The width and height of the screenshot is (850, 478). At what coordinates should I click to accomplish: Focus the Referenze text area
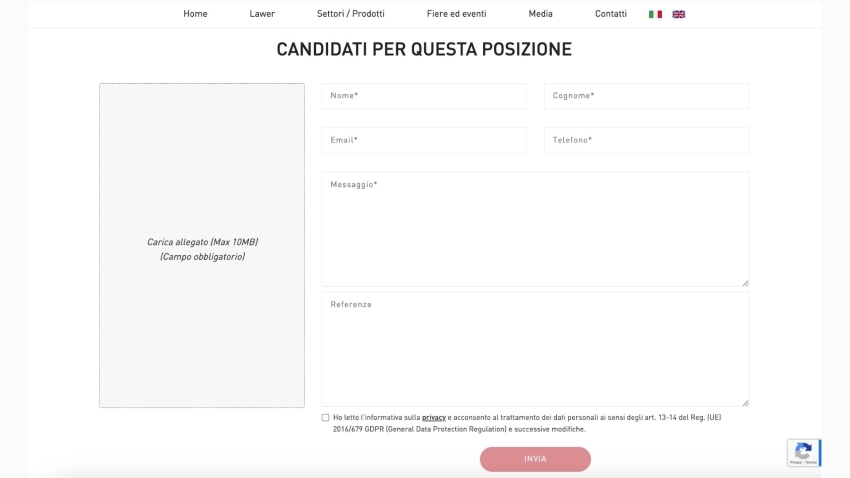click(535, 349)
